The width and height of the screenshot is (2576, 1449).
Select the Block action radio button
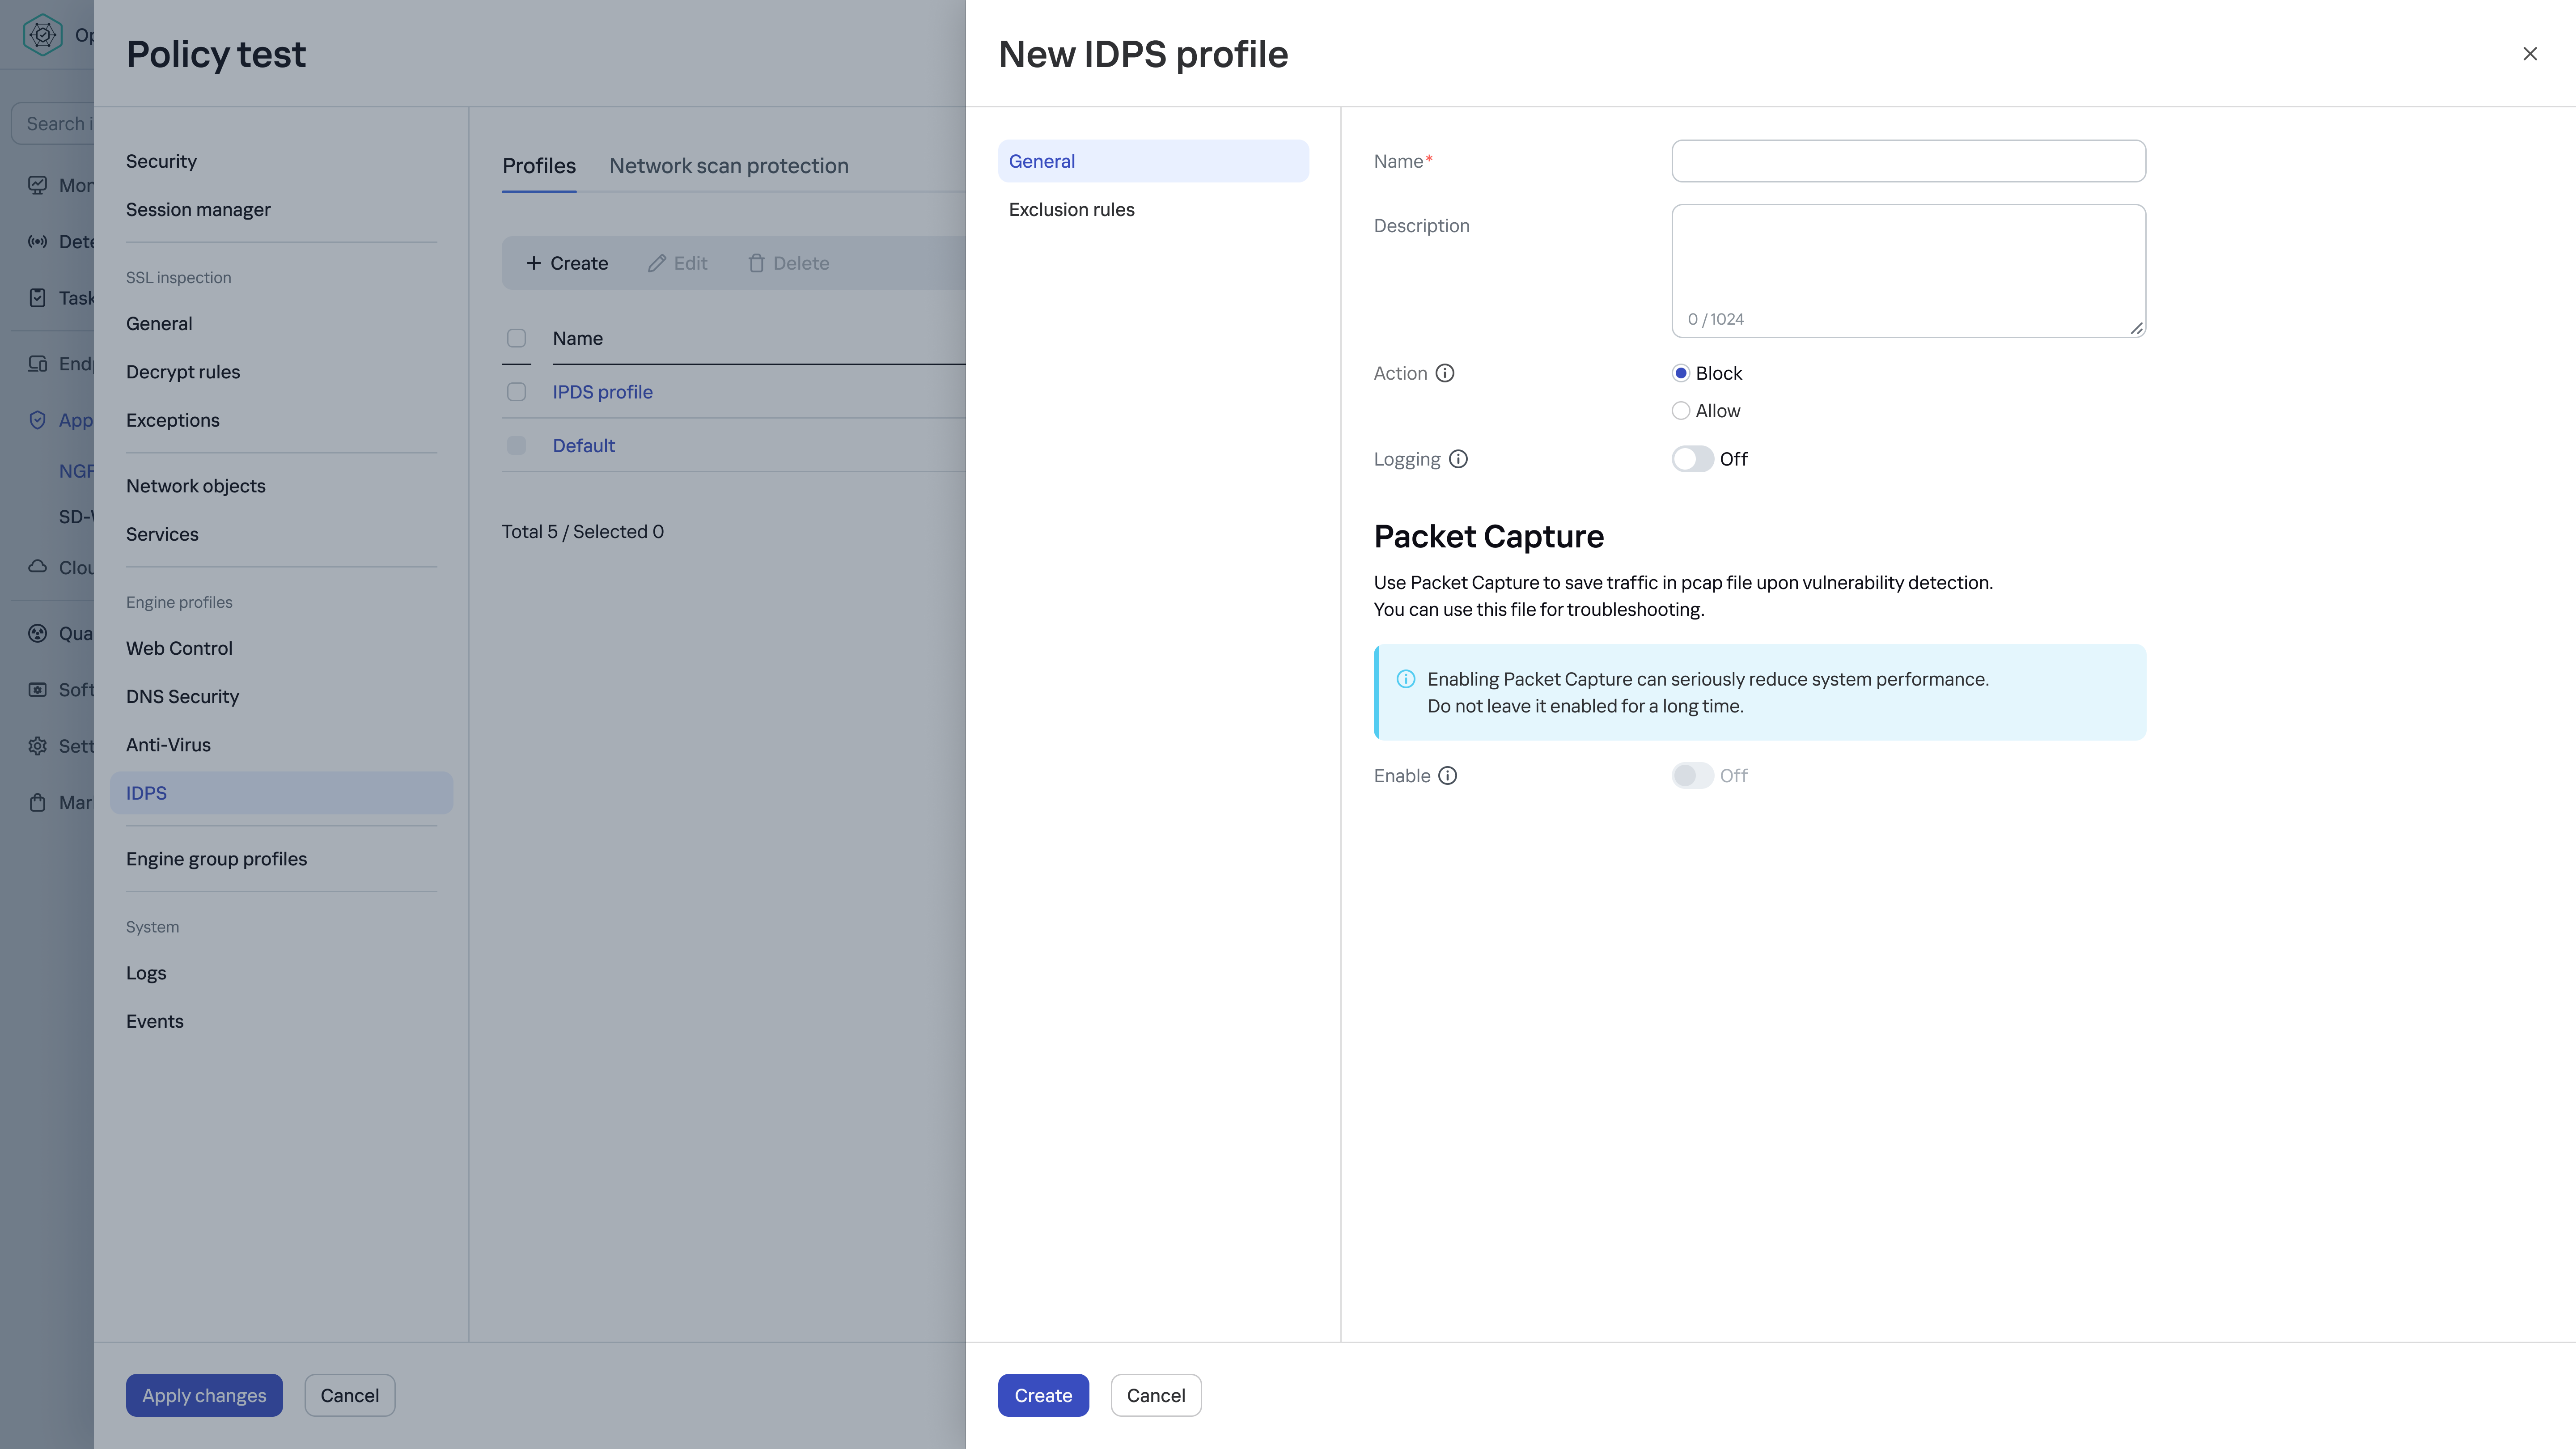point(1680,373)
